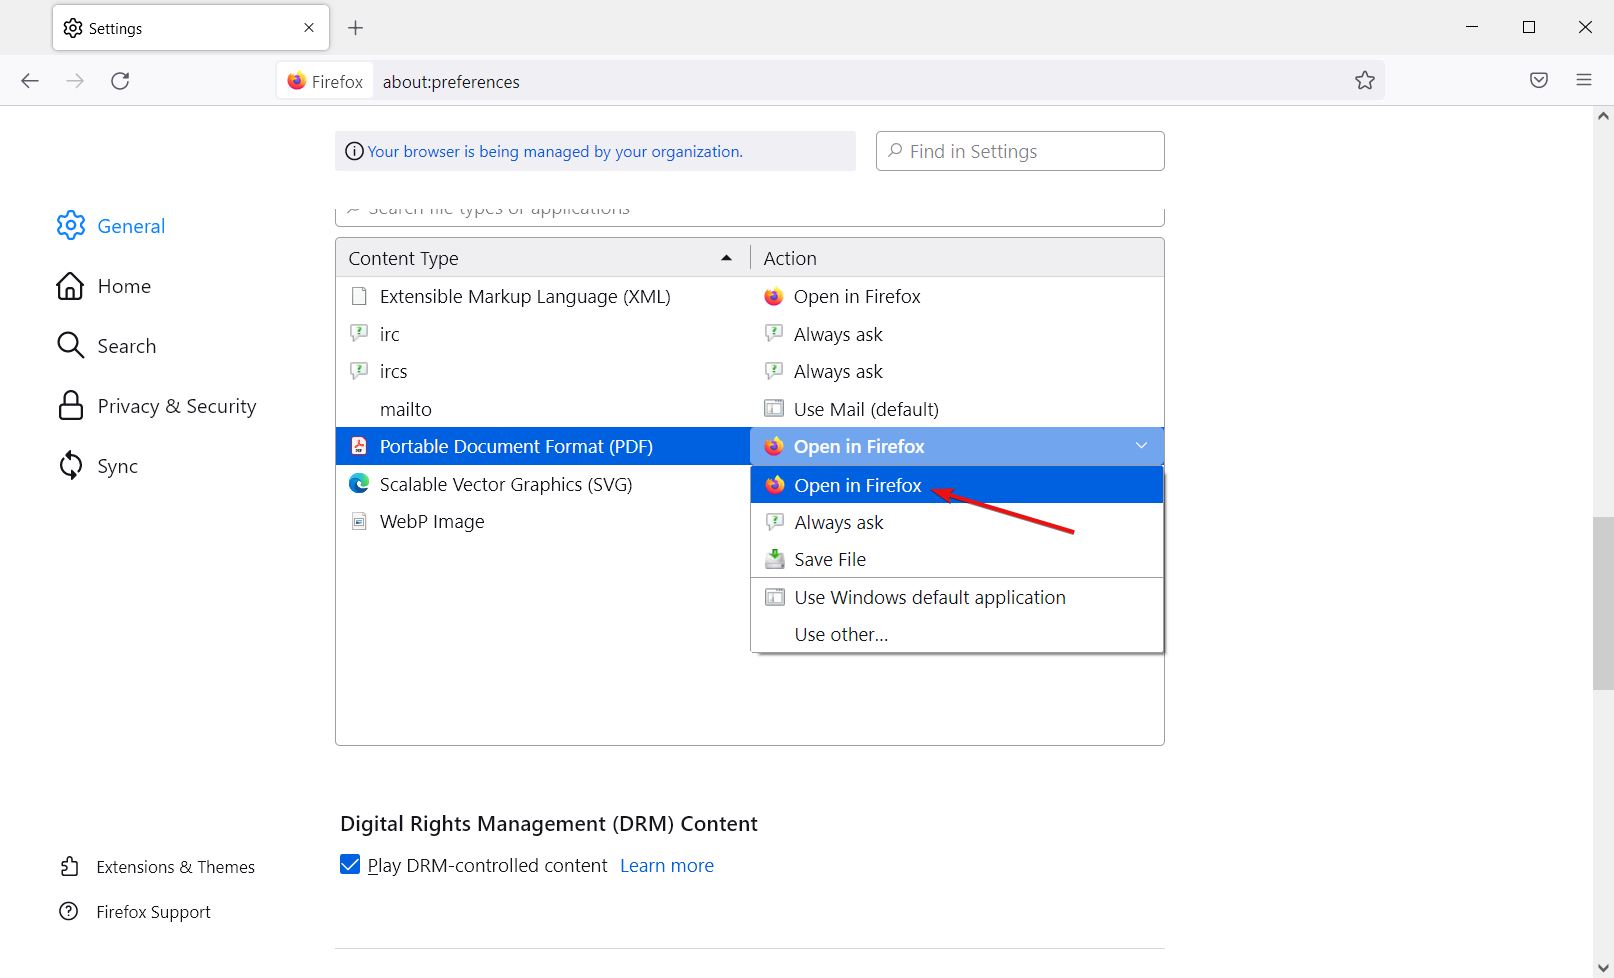Click the Extensions & Themes puzzle icon
The height and width of the screenshot is (978, 1614).
69,867
